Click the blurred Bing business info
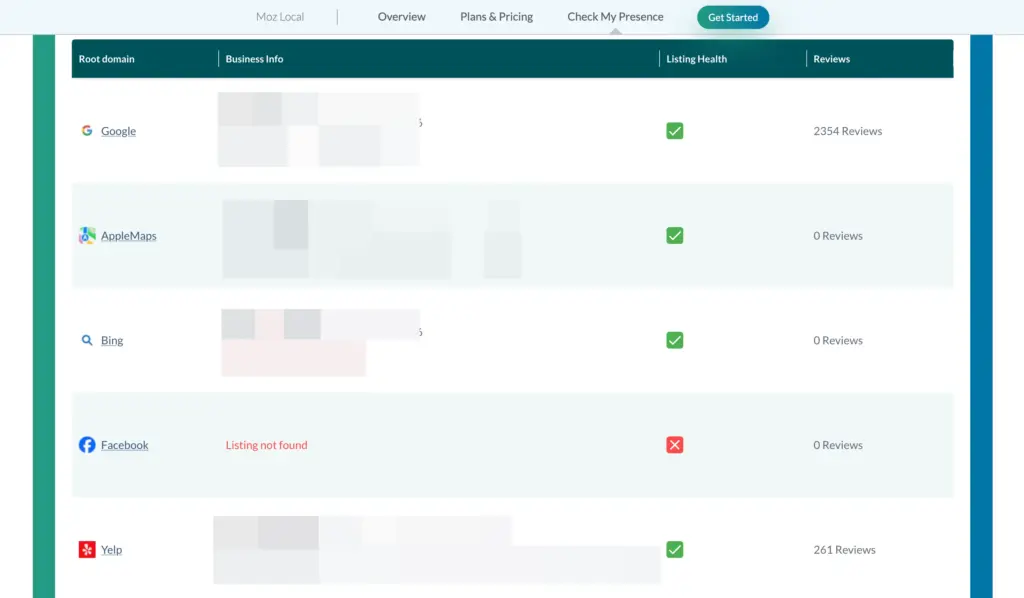Viewport: 1024px width, 598px height. [x=321, y=343]
